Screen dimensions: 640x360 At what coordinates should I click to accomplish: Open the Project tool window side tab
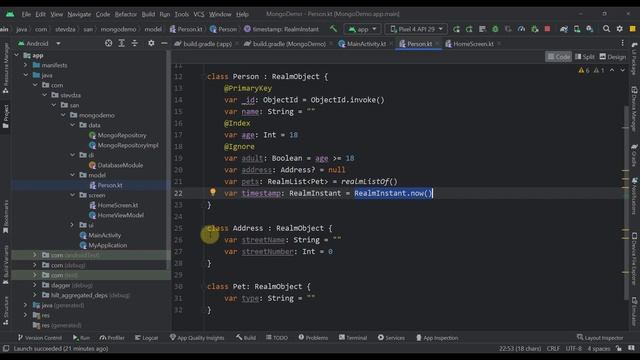pos(6,116)
